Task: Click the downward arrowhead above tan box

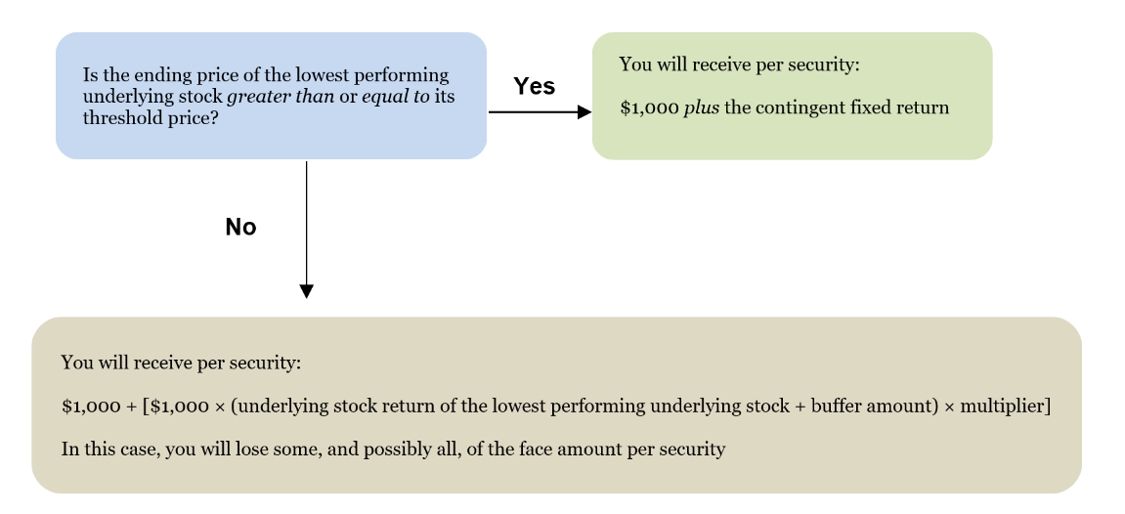Action: pos(306,291)
